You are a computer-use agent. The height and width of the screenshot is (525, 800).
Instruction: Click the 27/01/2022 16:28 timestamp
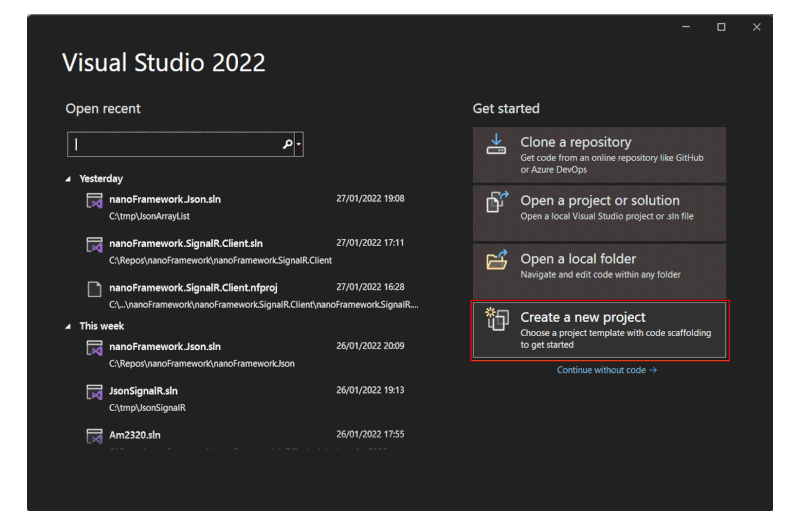pyautogui.click(x=370, y=287)
